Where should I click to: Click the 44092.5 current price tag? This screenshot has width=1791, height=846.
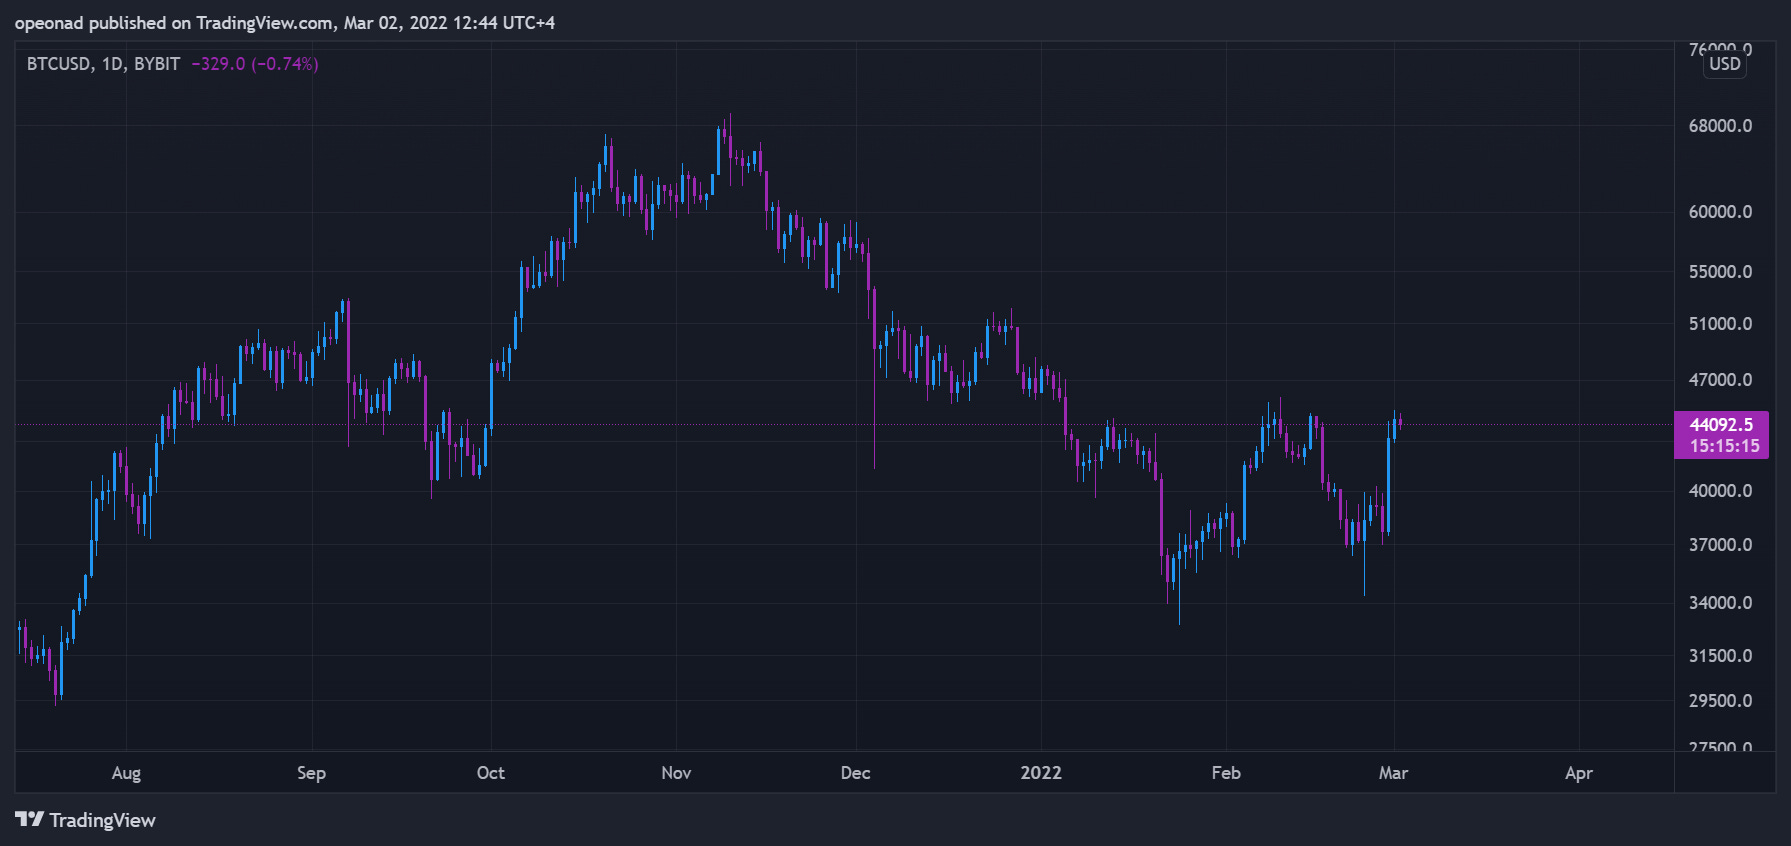click(1721, 424)
